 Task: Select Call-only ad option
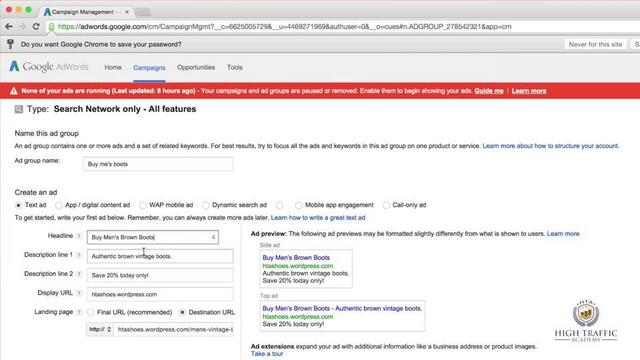[386, 205]
